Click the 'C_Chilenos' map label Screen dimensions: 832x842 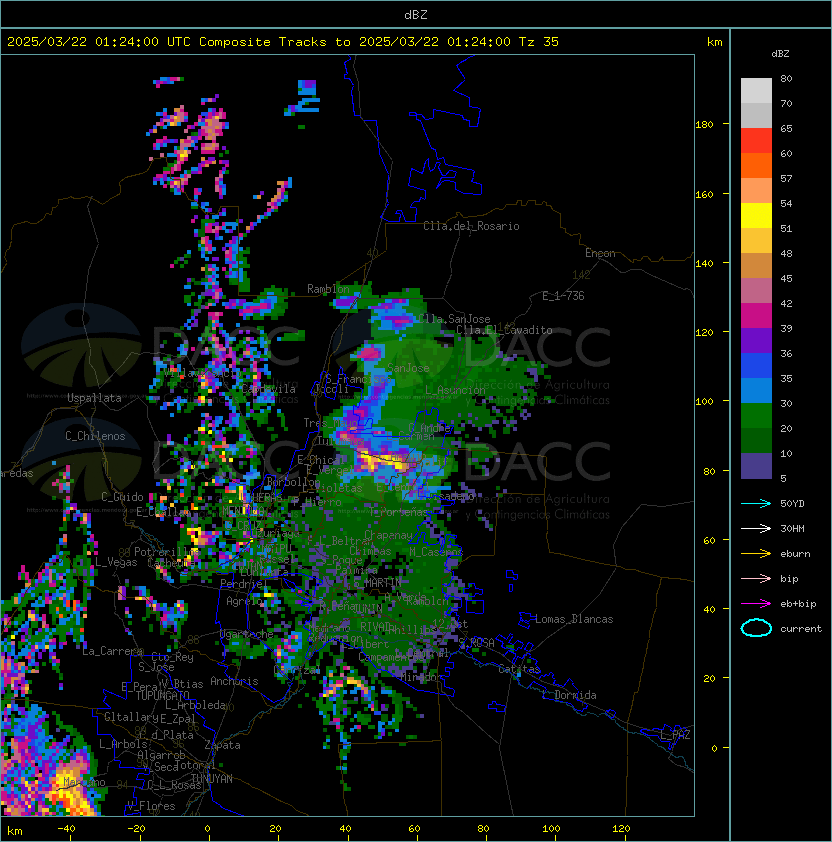95,436
